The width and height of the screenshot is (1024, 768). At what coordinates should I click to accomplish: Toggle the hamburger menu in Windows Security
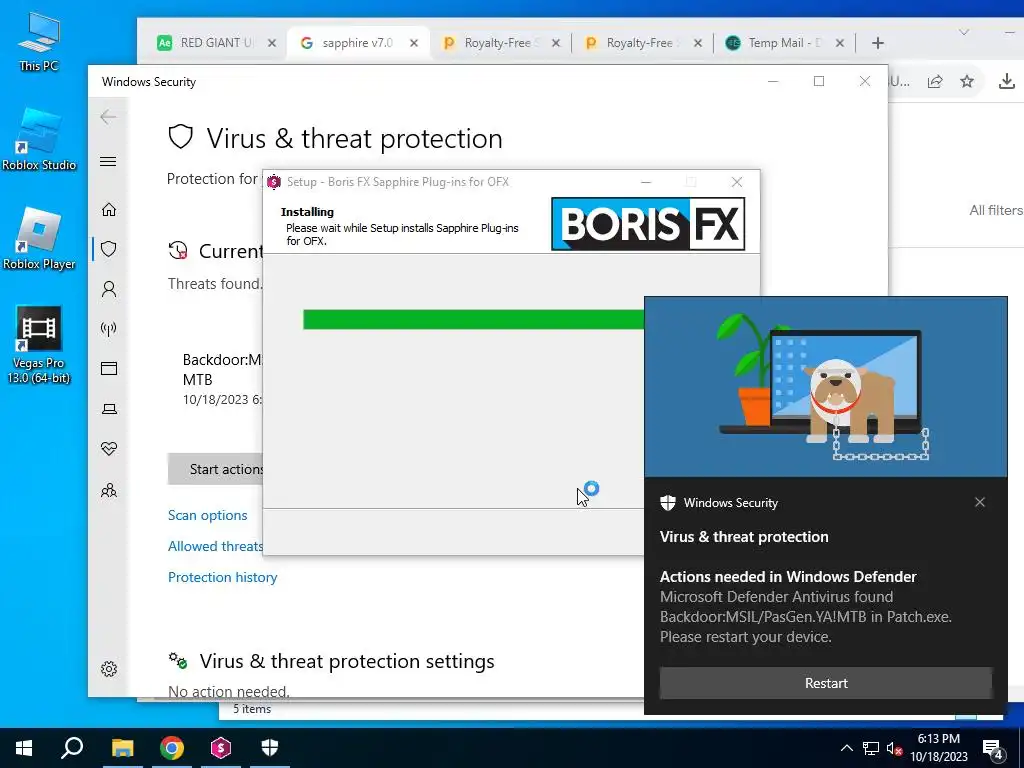point(108,161)
